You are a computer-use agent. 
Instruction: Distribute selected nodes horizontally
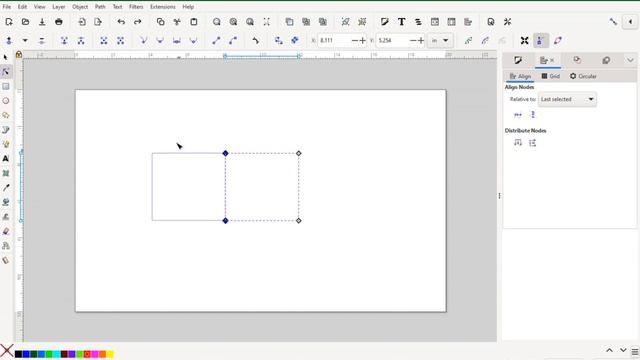tap(518, 143)
